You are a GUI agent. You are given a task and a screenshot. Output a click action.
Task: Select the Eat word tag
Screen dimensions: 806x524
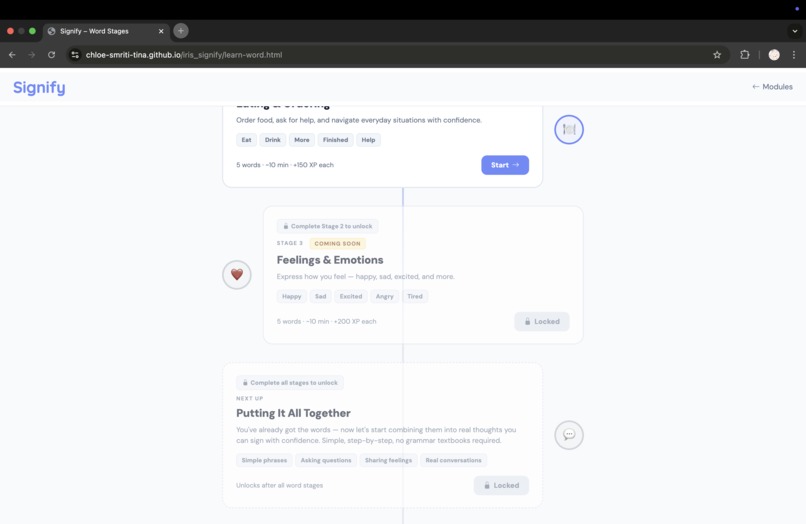click(x=246, y=140)
